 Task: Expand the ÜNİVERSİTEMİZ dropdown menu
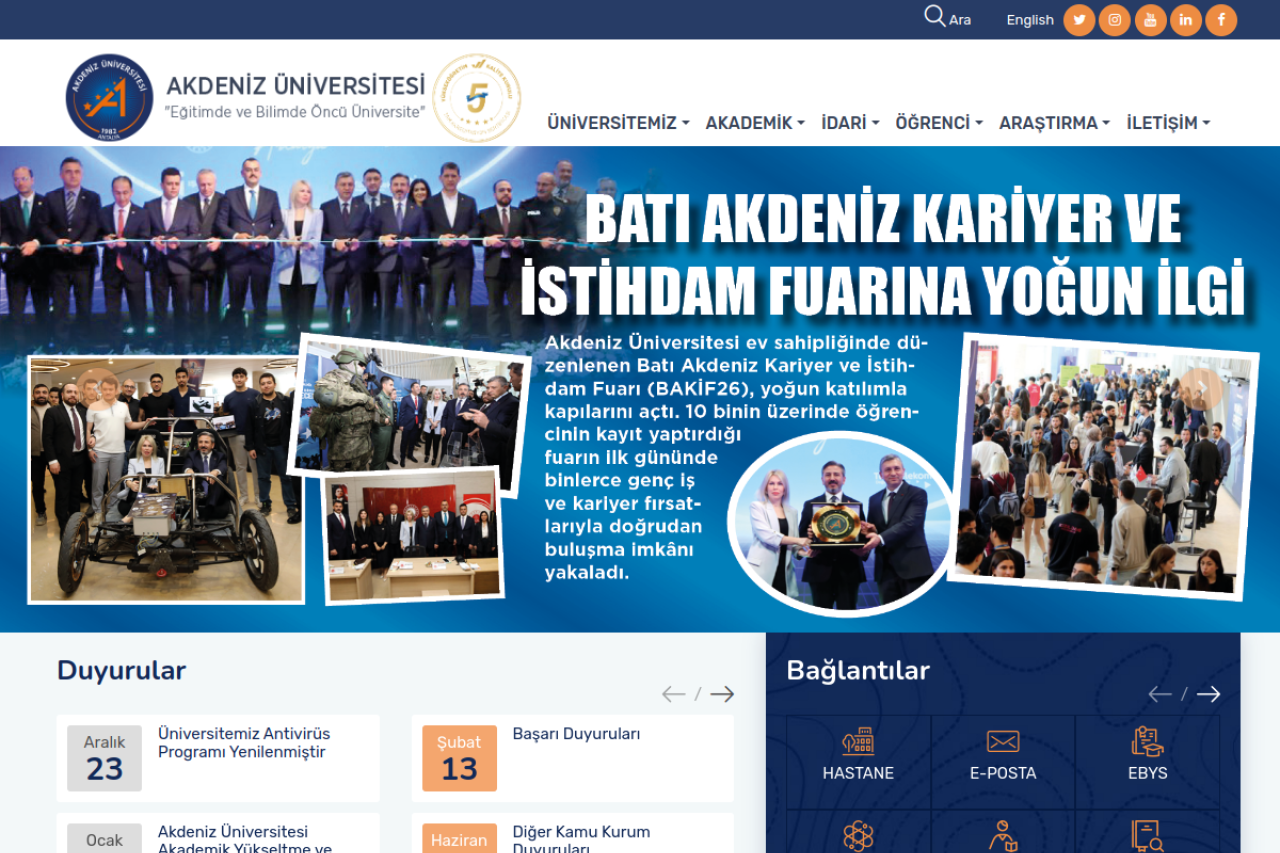[618, 123]
